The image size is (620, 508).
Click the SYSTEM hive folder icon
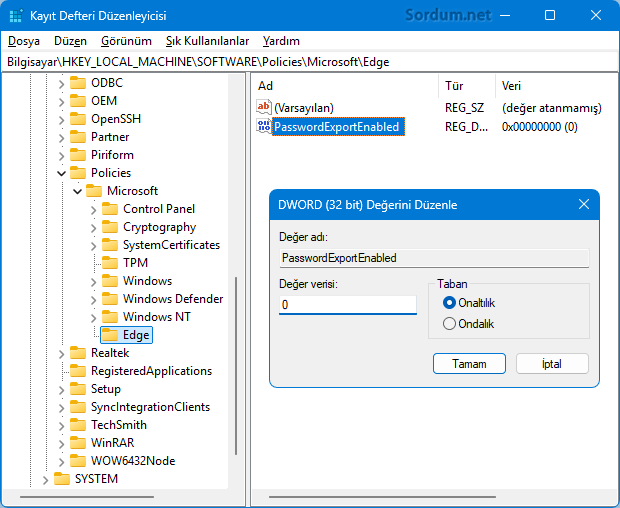(62, 479)
